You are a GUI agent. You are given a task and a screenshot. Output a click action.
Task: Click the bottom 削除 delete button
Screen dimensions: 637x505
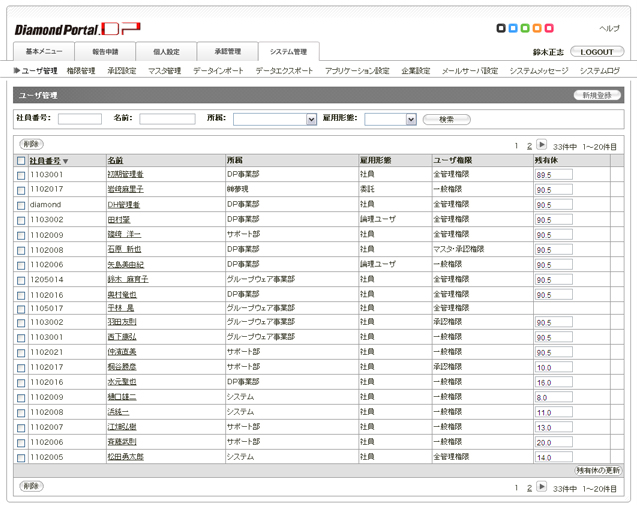(x=31, y=486)
